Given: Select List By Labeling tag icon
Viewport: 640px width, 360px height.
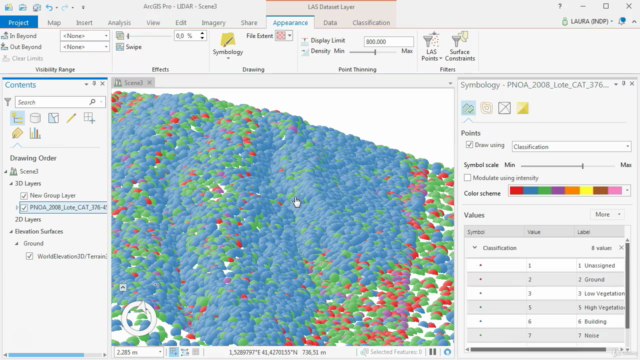Looking at the screenshot, I should (x=18, y=133).
